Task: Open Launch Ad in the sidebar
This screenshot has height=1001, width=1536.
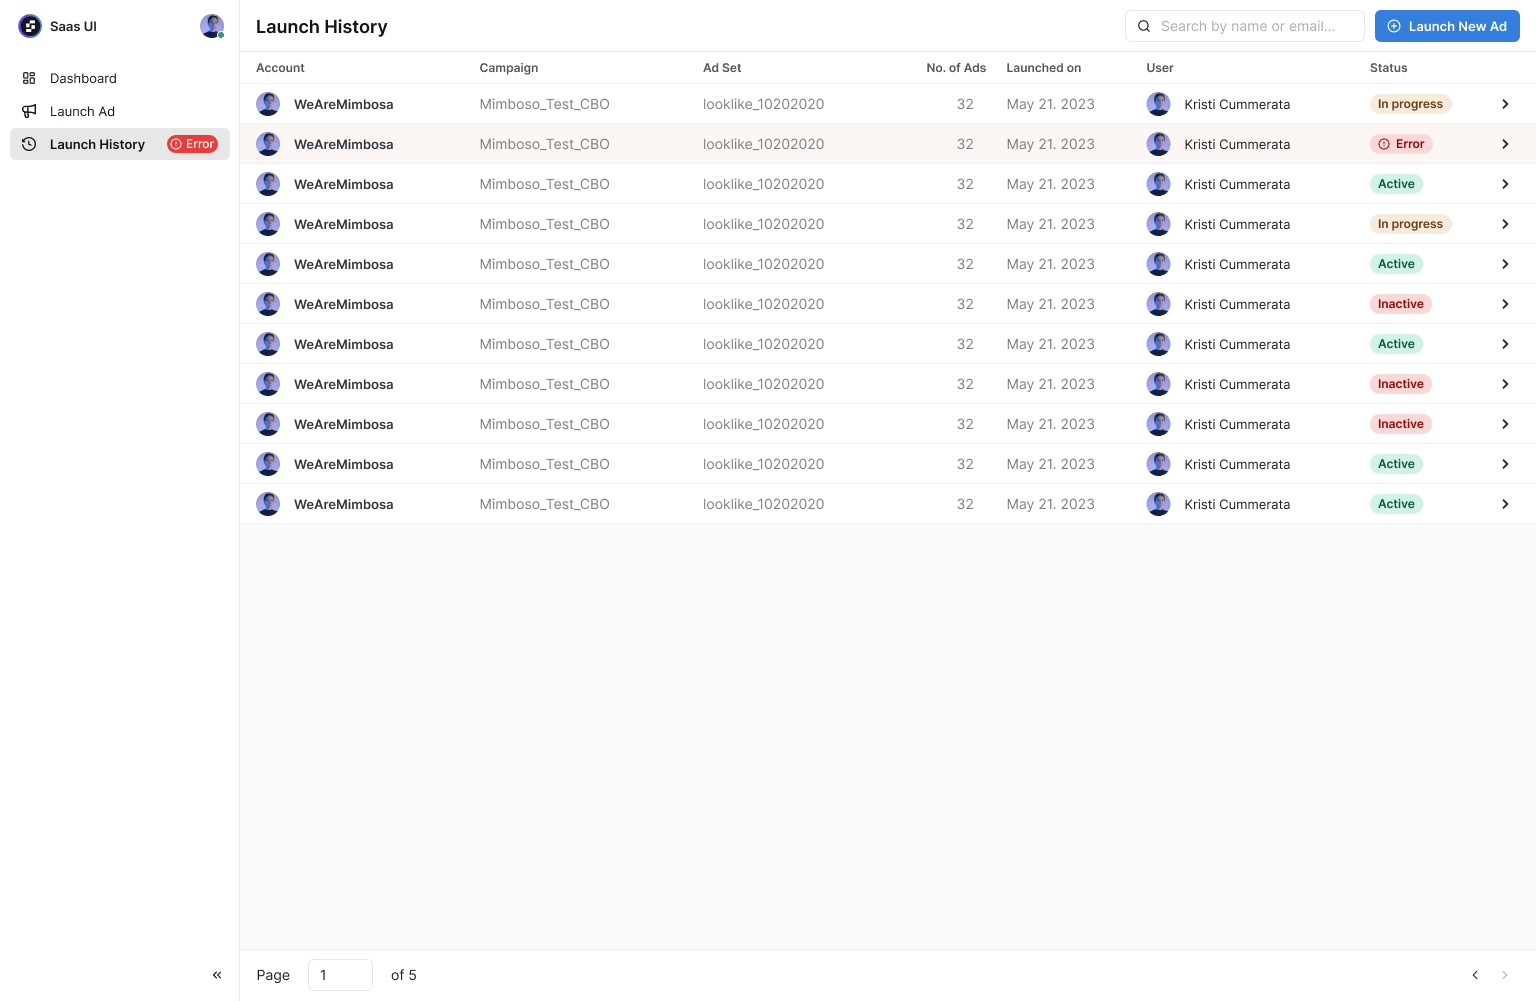Action: [x=120, y=111]
